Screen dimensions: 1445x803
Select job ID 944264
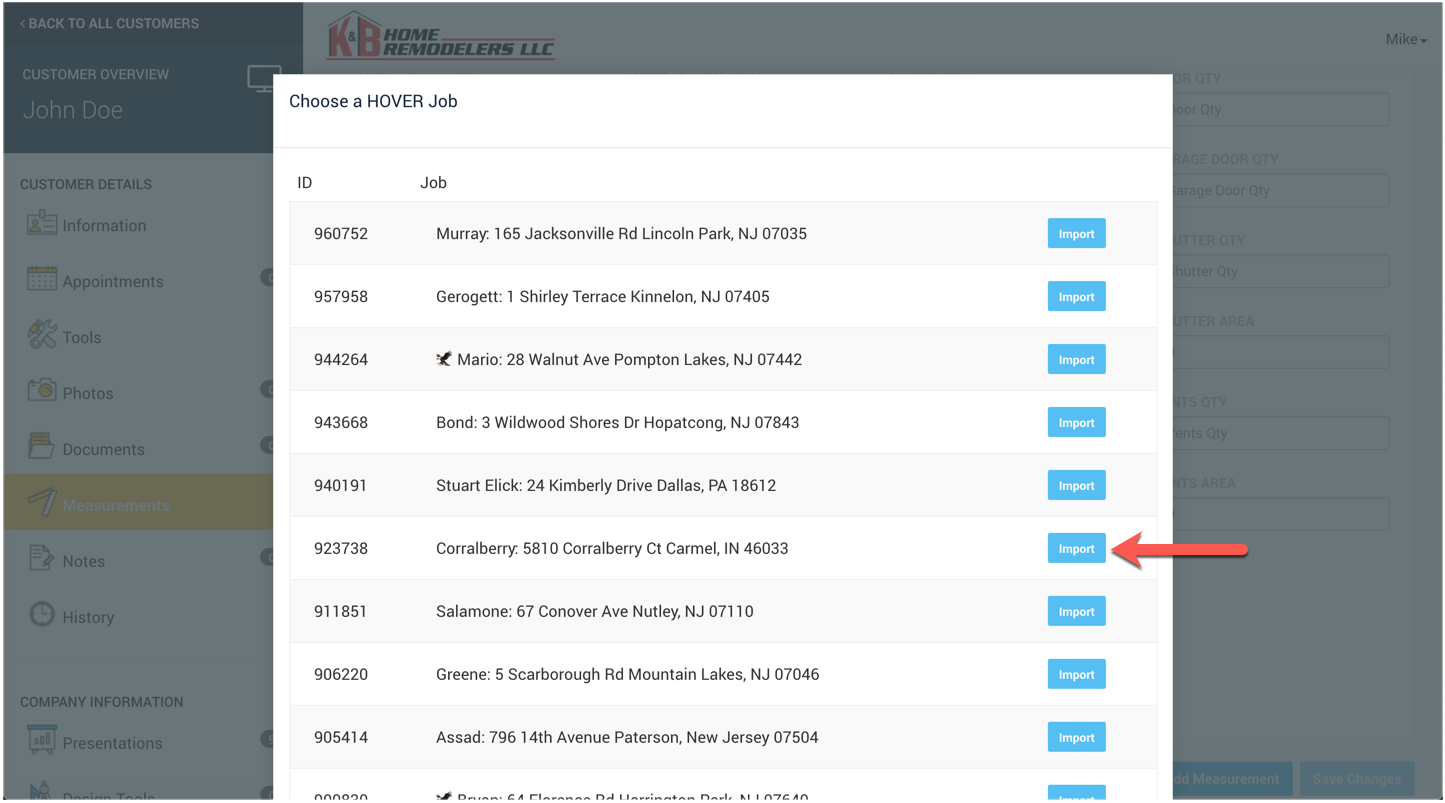(341, 360)
